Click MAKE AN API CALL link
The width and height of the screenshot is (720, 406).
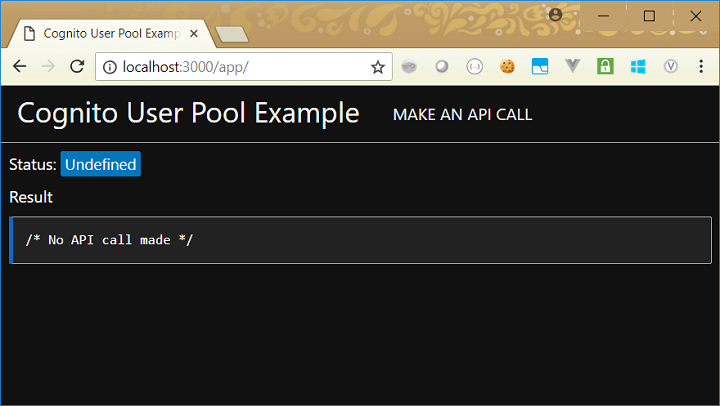pos(462,115)
